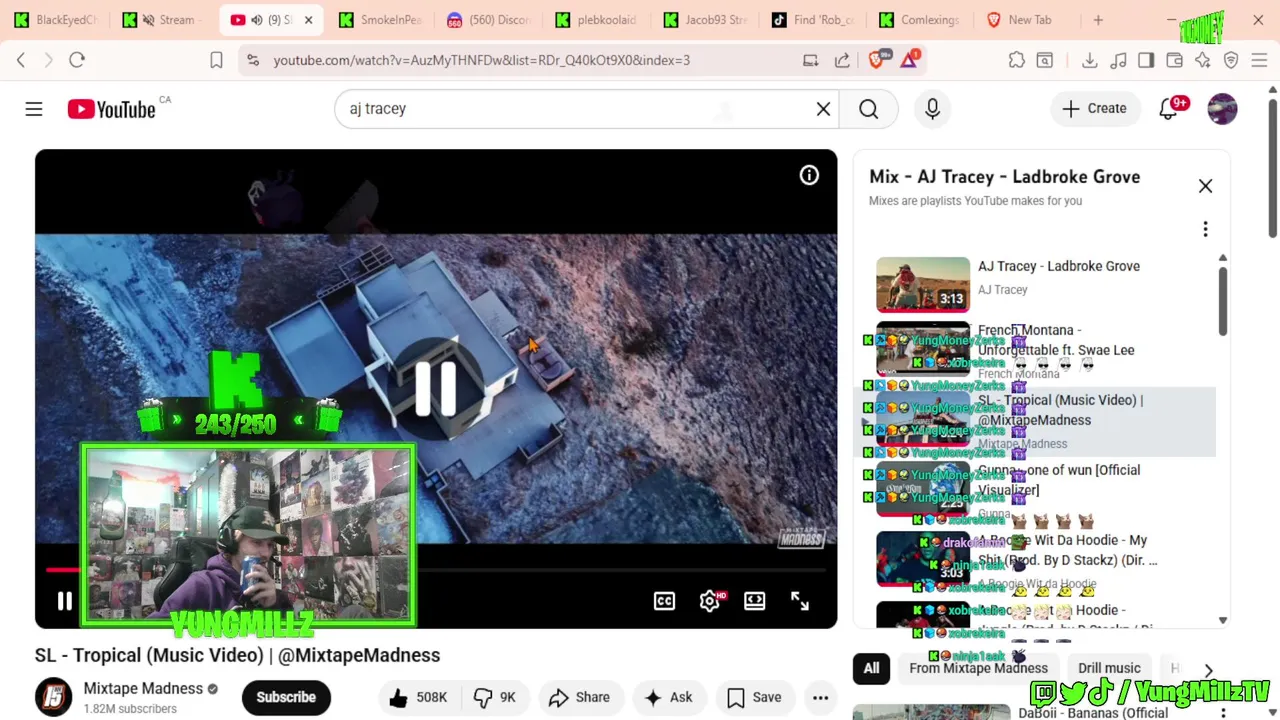Toggle closed captions on the player
The height and width of the screenshot is (720, 1280).
[x=664, y=601]
